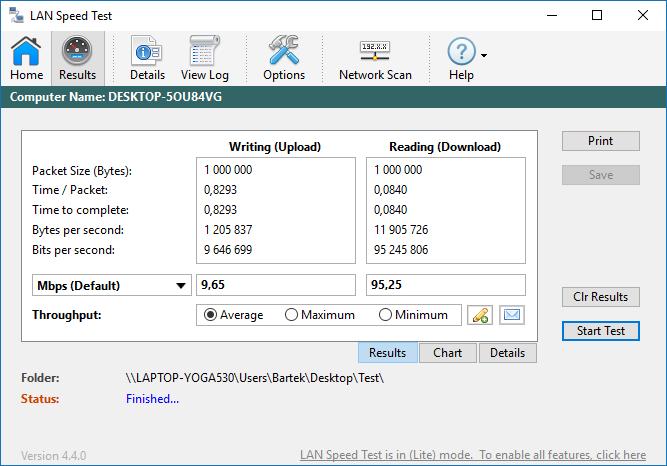The image size is (667, 466).
Task: Maximize the LAN Speed Test window
Action: (x=597, y=15)
